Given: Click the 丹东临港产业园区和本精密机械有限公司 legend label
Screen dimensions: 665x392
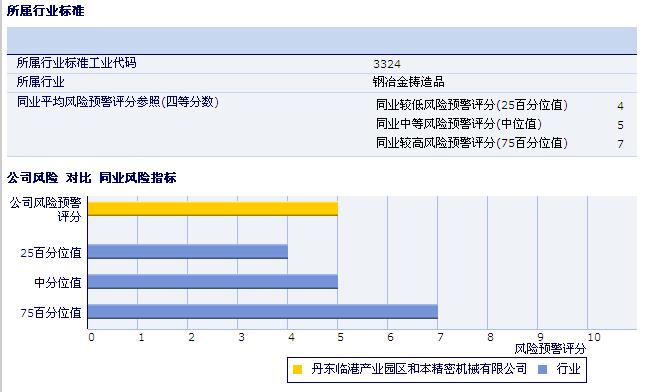Looking at the screenshot, I should coord(419,369).
